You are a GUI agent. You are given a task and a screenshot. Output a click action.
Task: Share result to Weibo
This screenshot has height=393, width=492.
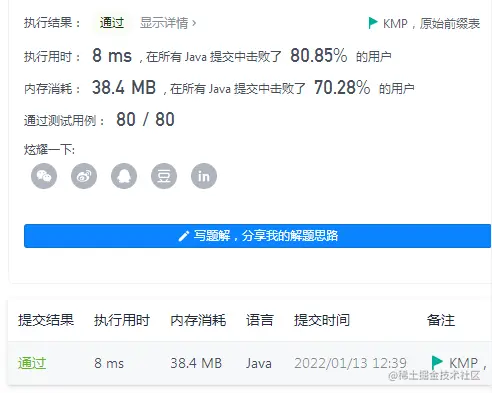click(84, 176)
